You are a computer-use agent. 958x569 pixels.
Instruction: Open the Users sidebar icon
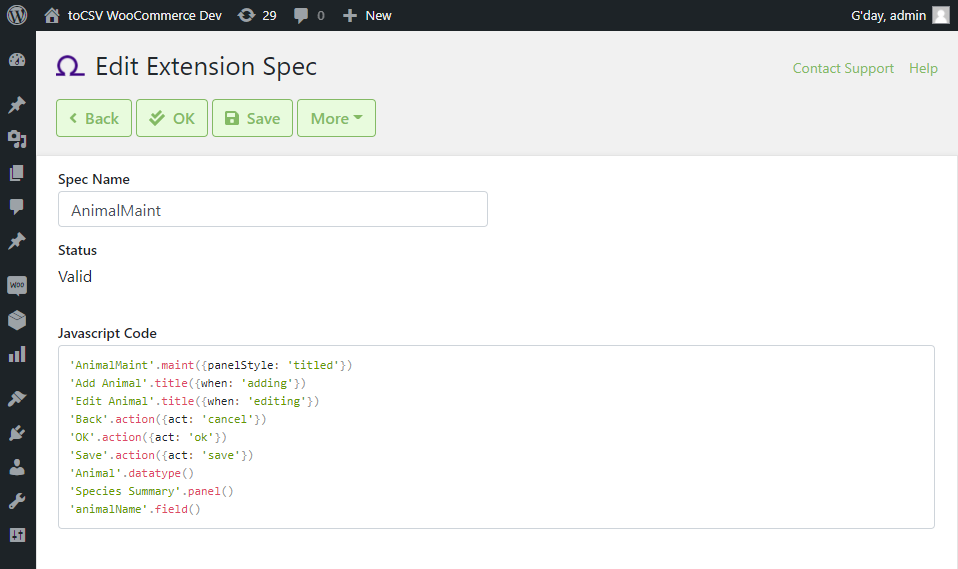coord(17,468)
